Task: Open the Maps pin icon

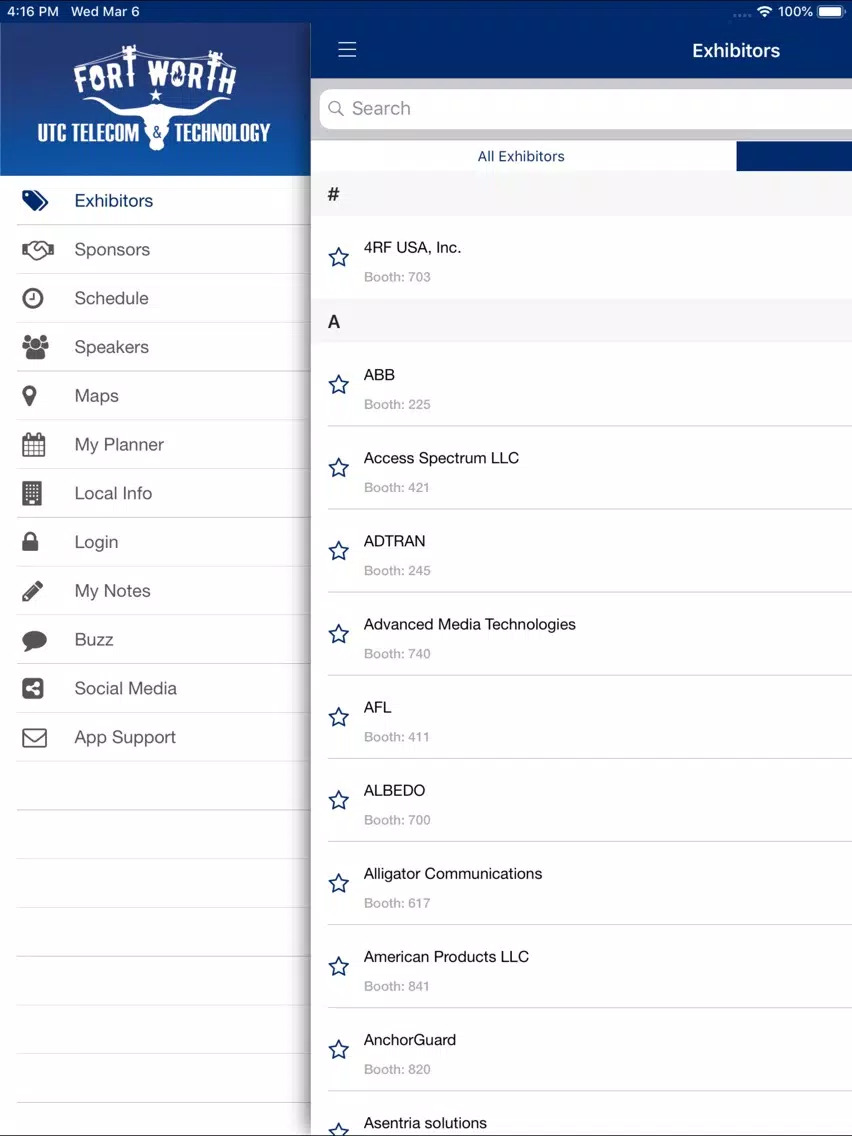Action: coord(30,396)
